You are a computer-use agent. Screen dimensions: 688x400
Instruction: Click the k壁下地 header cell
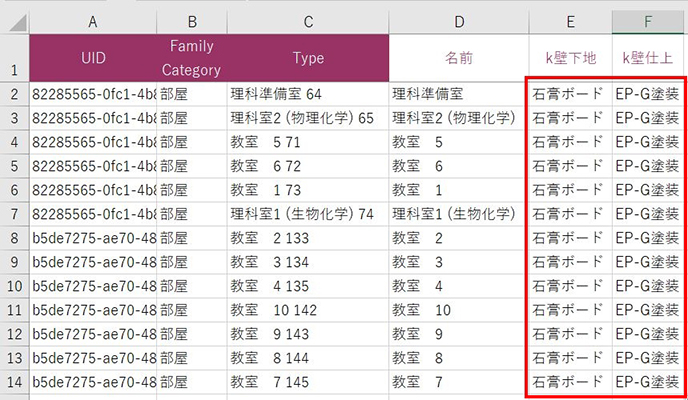tap(570, 58)
